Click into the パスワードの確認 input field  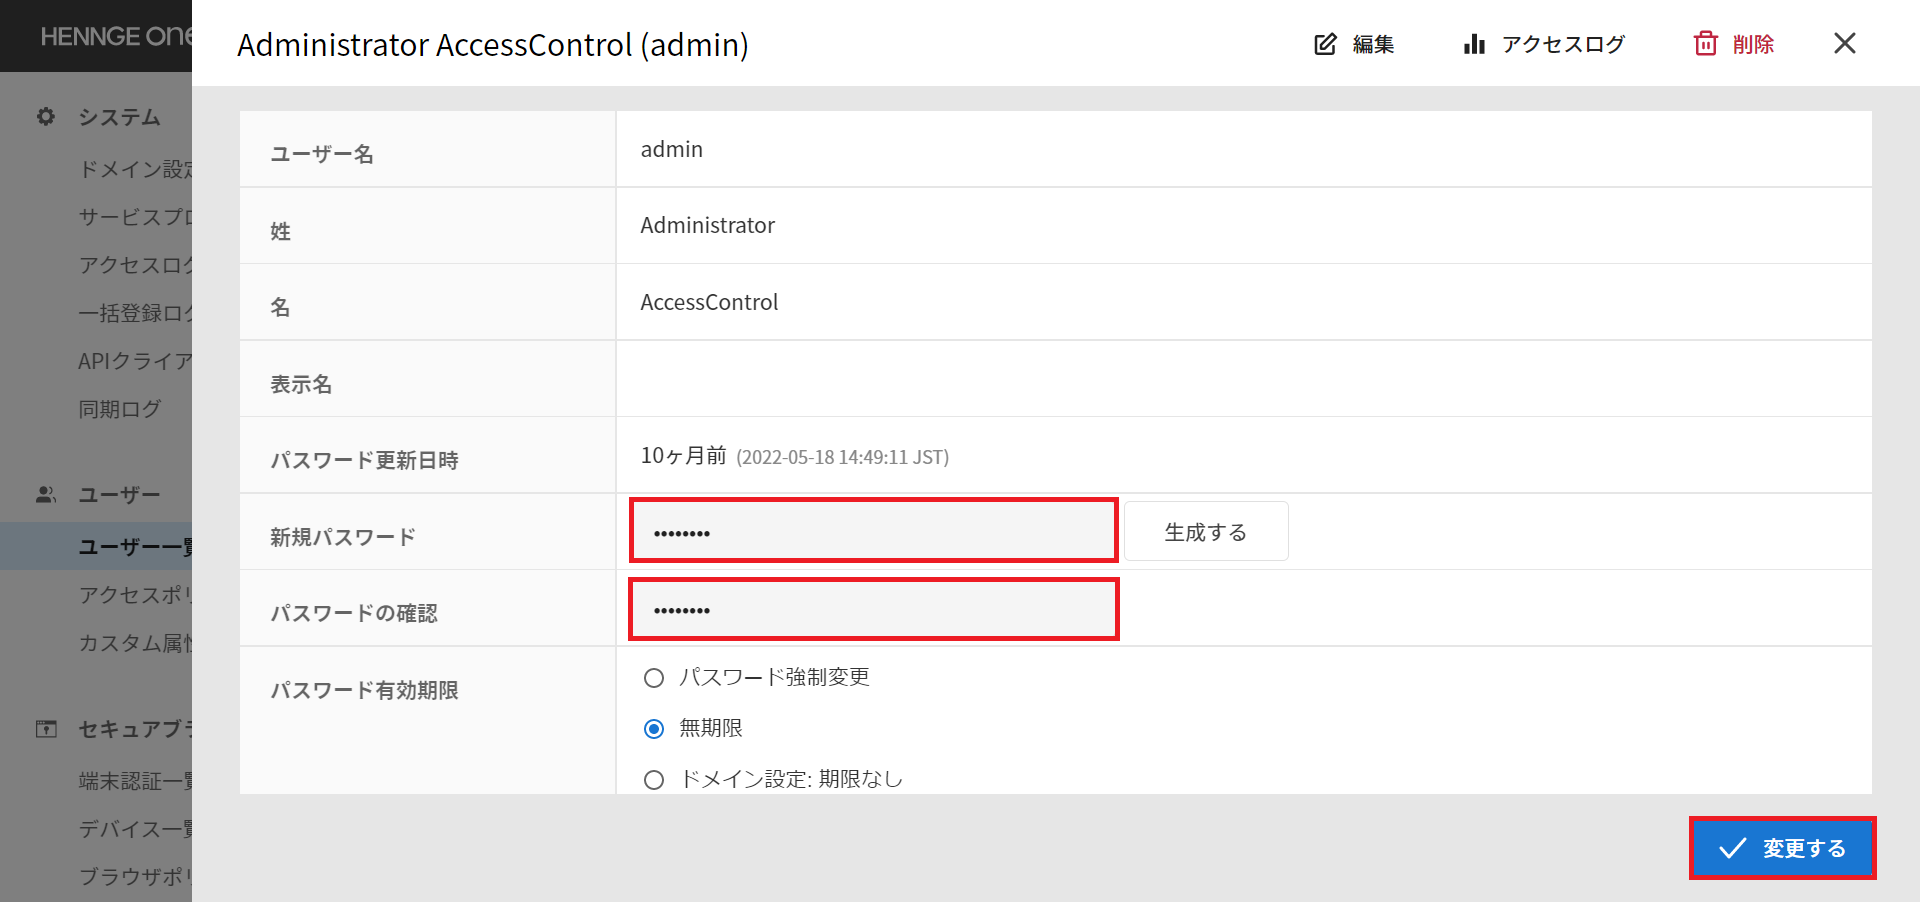pyautogui.click(x=873, y=609)
